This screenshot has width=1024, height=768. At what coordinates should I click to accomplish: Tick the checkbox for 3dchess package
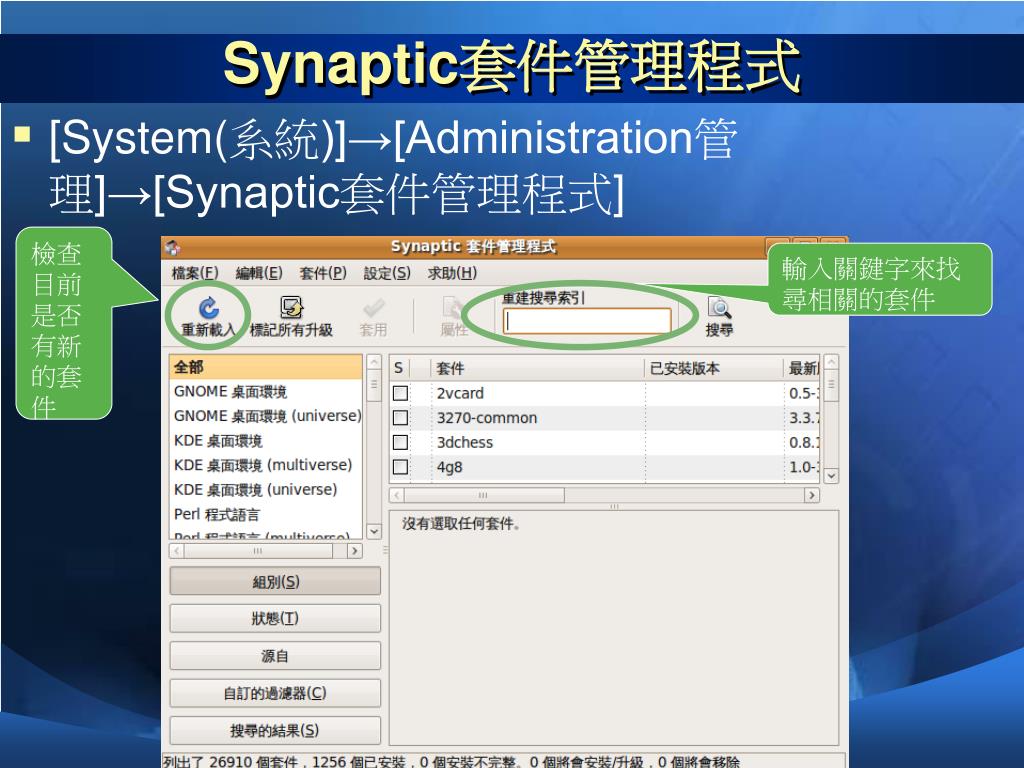point(400,443)
